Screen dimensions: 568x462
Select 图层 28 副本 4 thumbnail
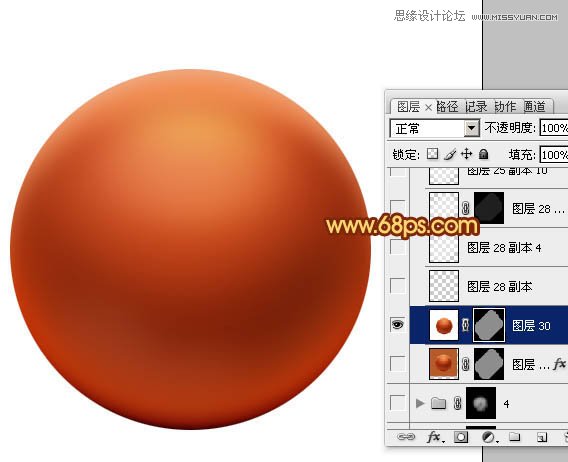[x=444, y=247]
